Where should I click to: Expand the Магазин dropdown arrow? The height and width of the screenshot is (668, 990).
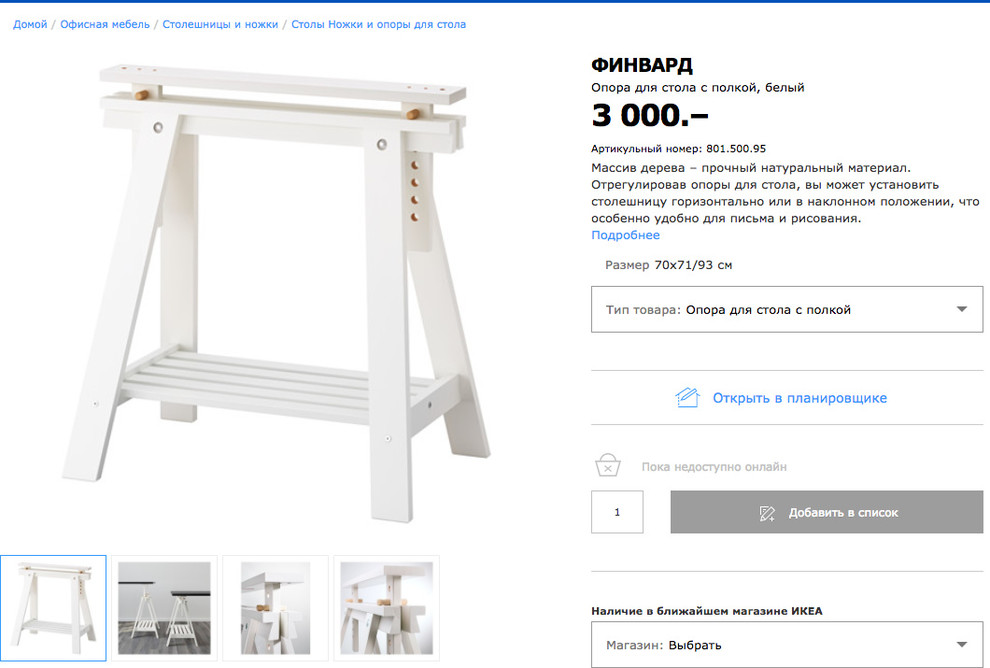[x=962, y=645]
